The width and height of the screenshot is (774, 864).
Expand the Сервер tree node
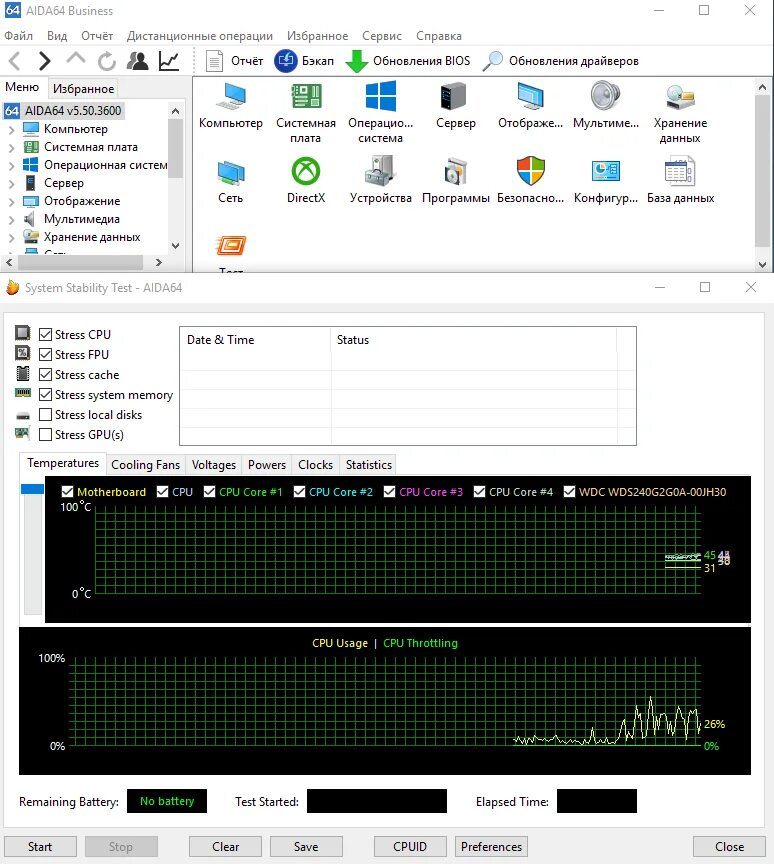click(12, 183)
